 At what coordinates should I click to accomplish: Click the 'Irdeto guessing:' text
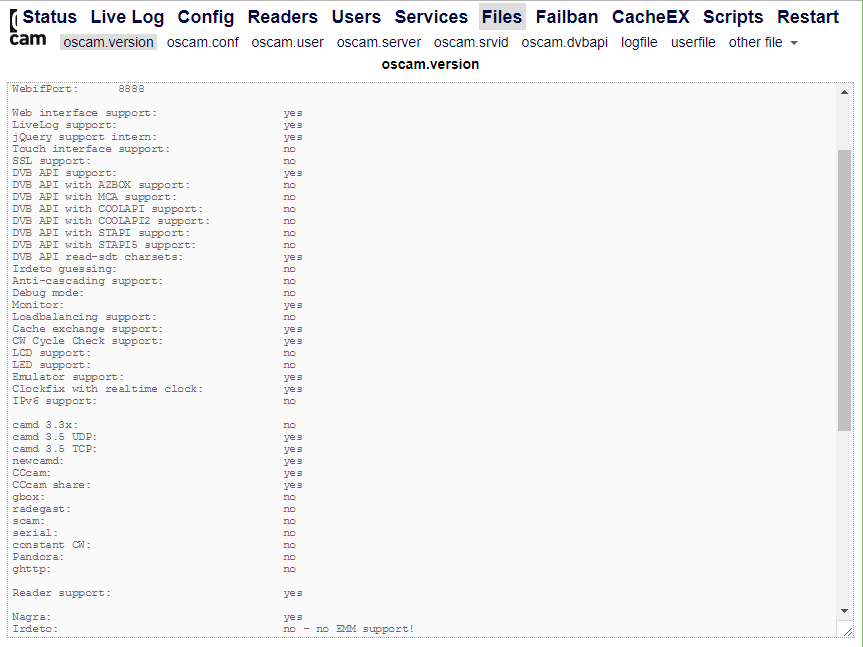(x=65, y=269)
